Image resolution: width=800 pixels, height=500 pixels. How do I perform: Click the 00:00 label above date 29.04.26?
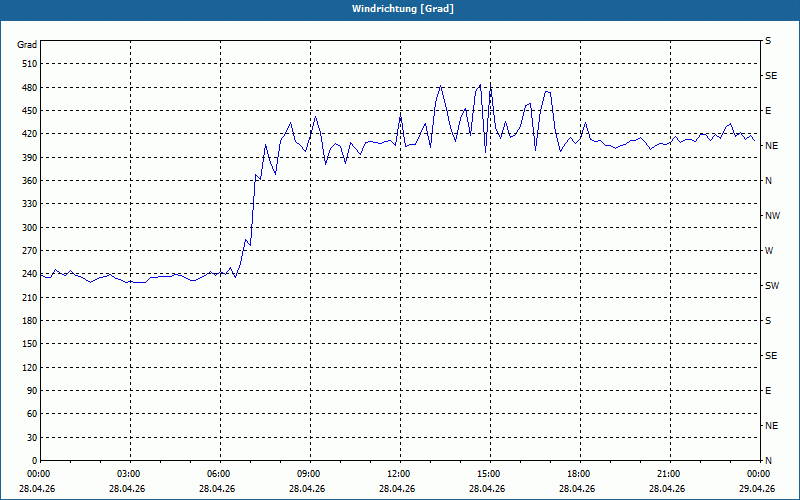758,474
